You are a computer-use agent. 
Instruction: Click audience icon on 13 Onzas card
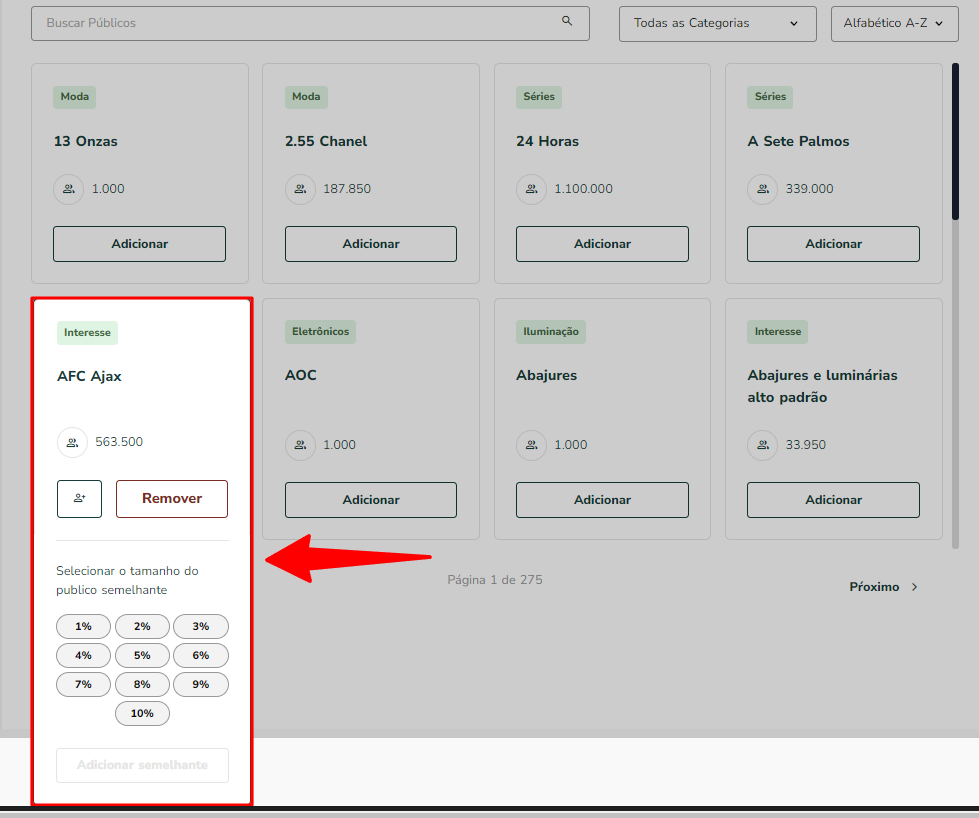(x=69, y=189)
